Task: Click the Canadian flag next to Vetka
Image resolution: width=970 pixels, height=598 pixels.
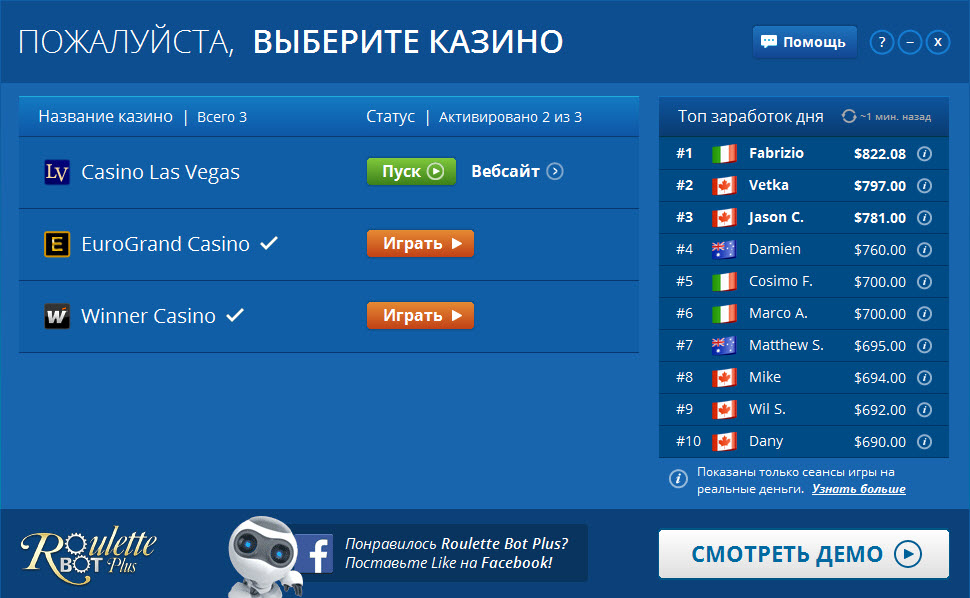Action: point(724,186)
